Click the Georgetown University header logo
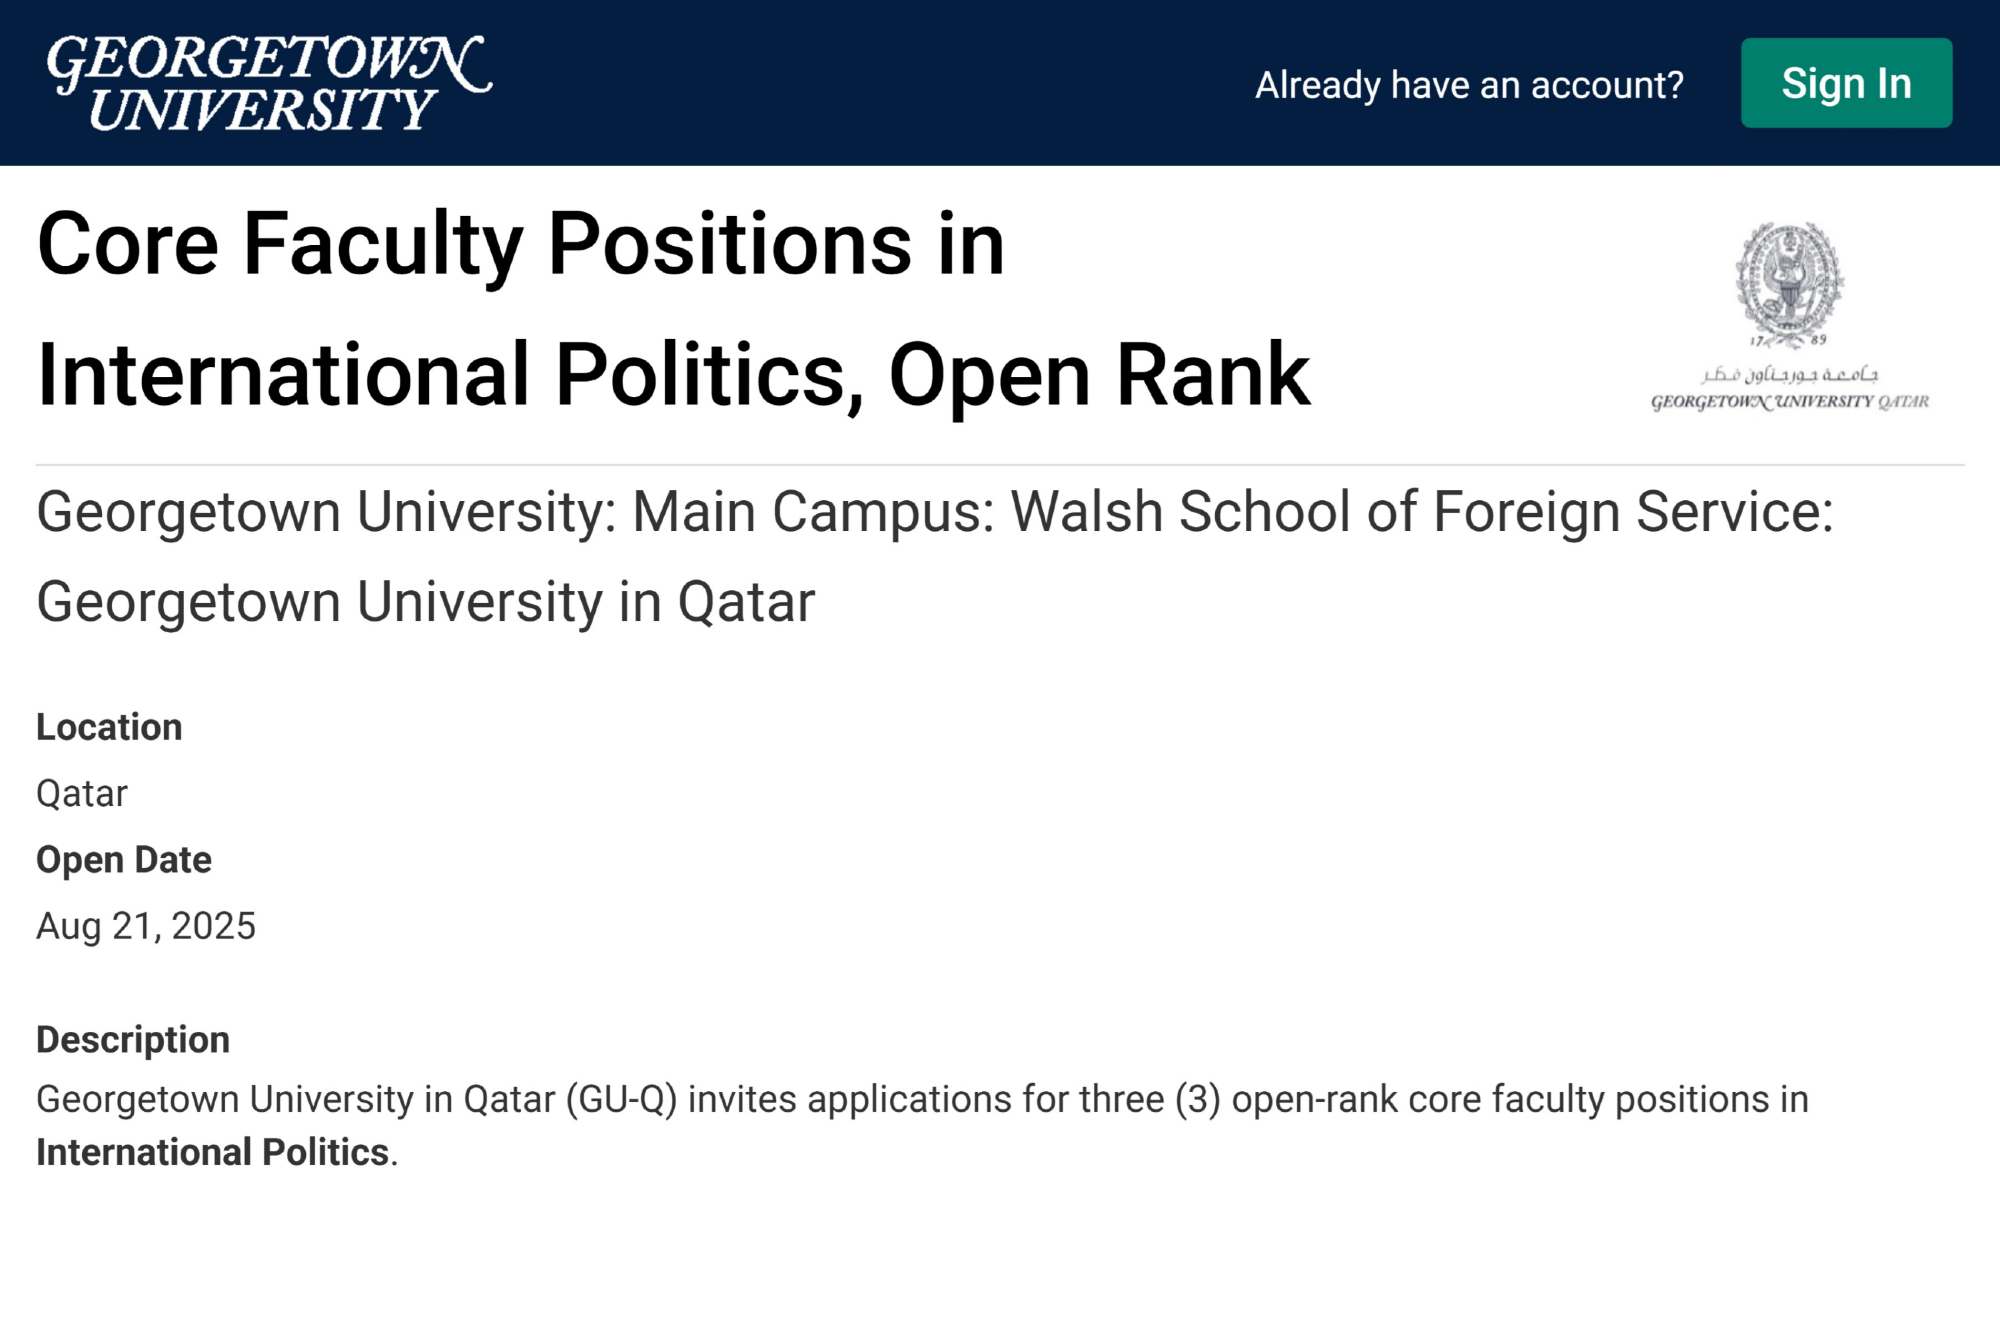This screenshot has height=1333, width=2000. click(268, 83)
